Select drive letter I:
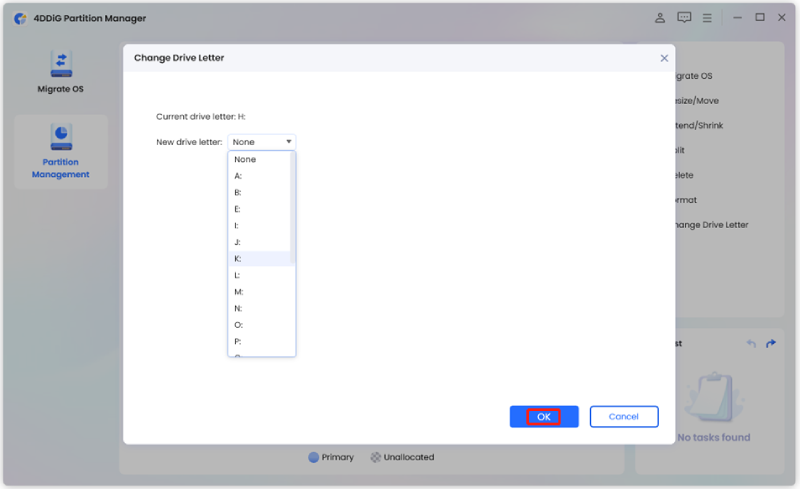This screenshot has width=800, height=489. point(261,226)
